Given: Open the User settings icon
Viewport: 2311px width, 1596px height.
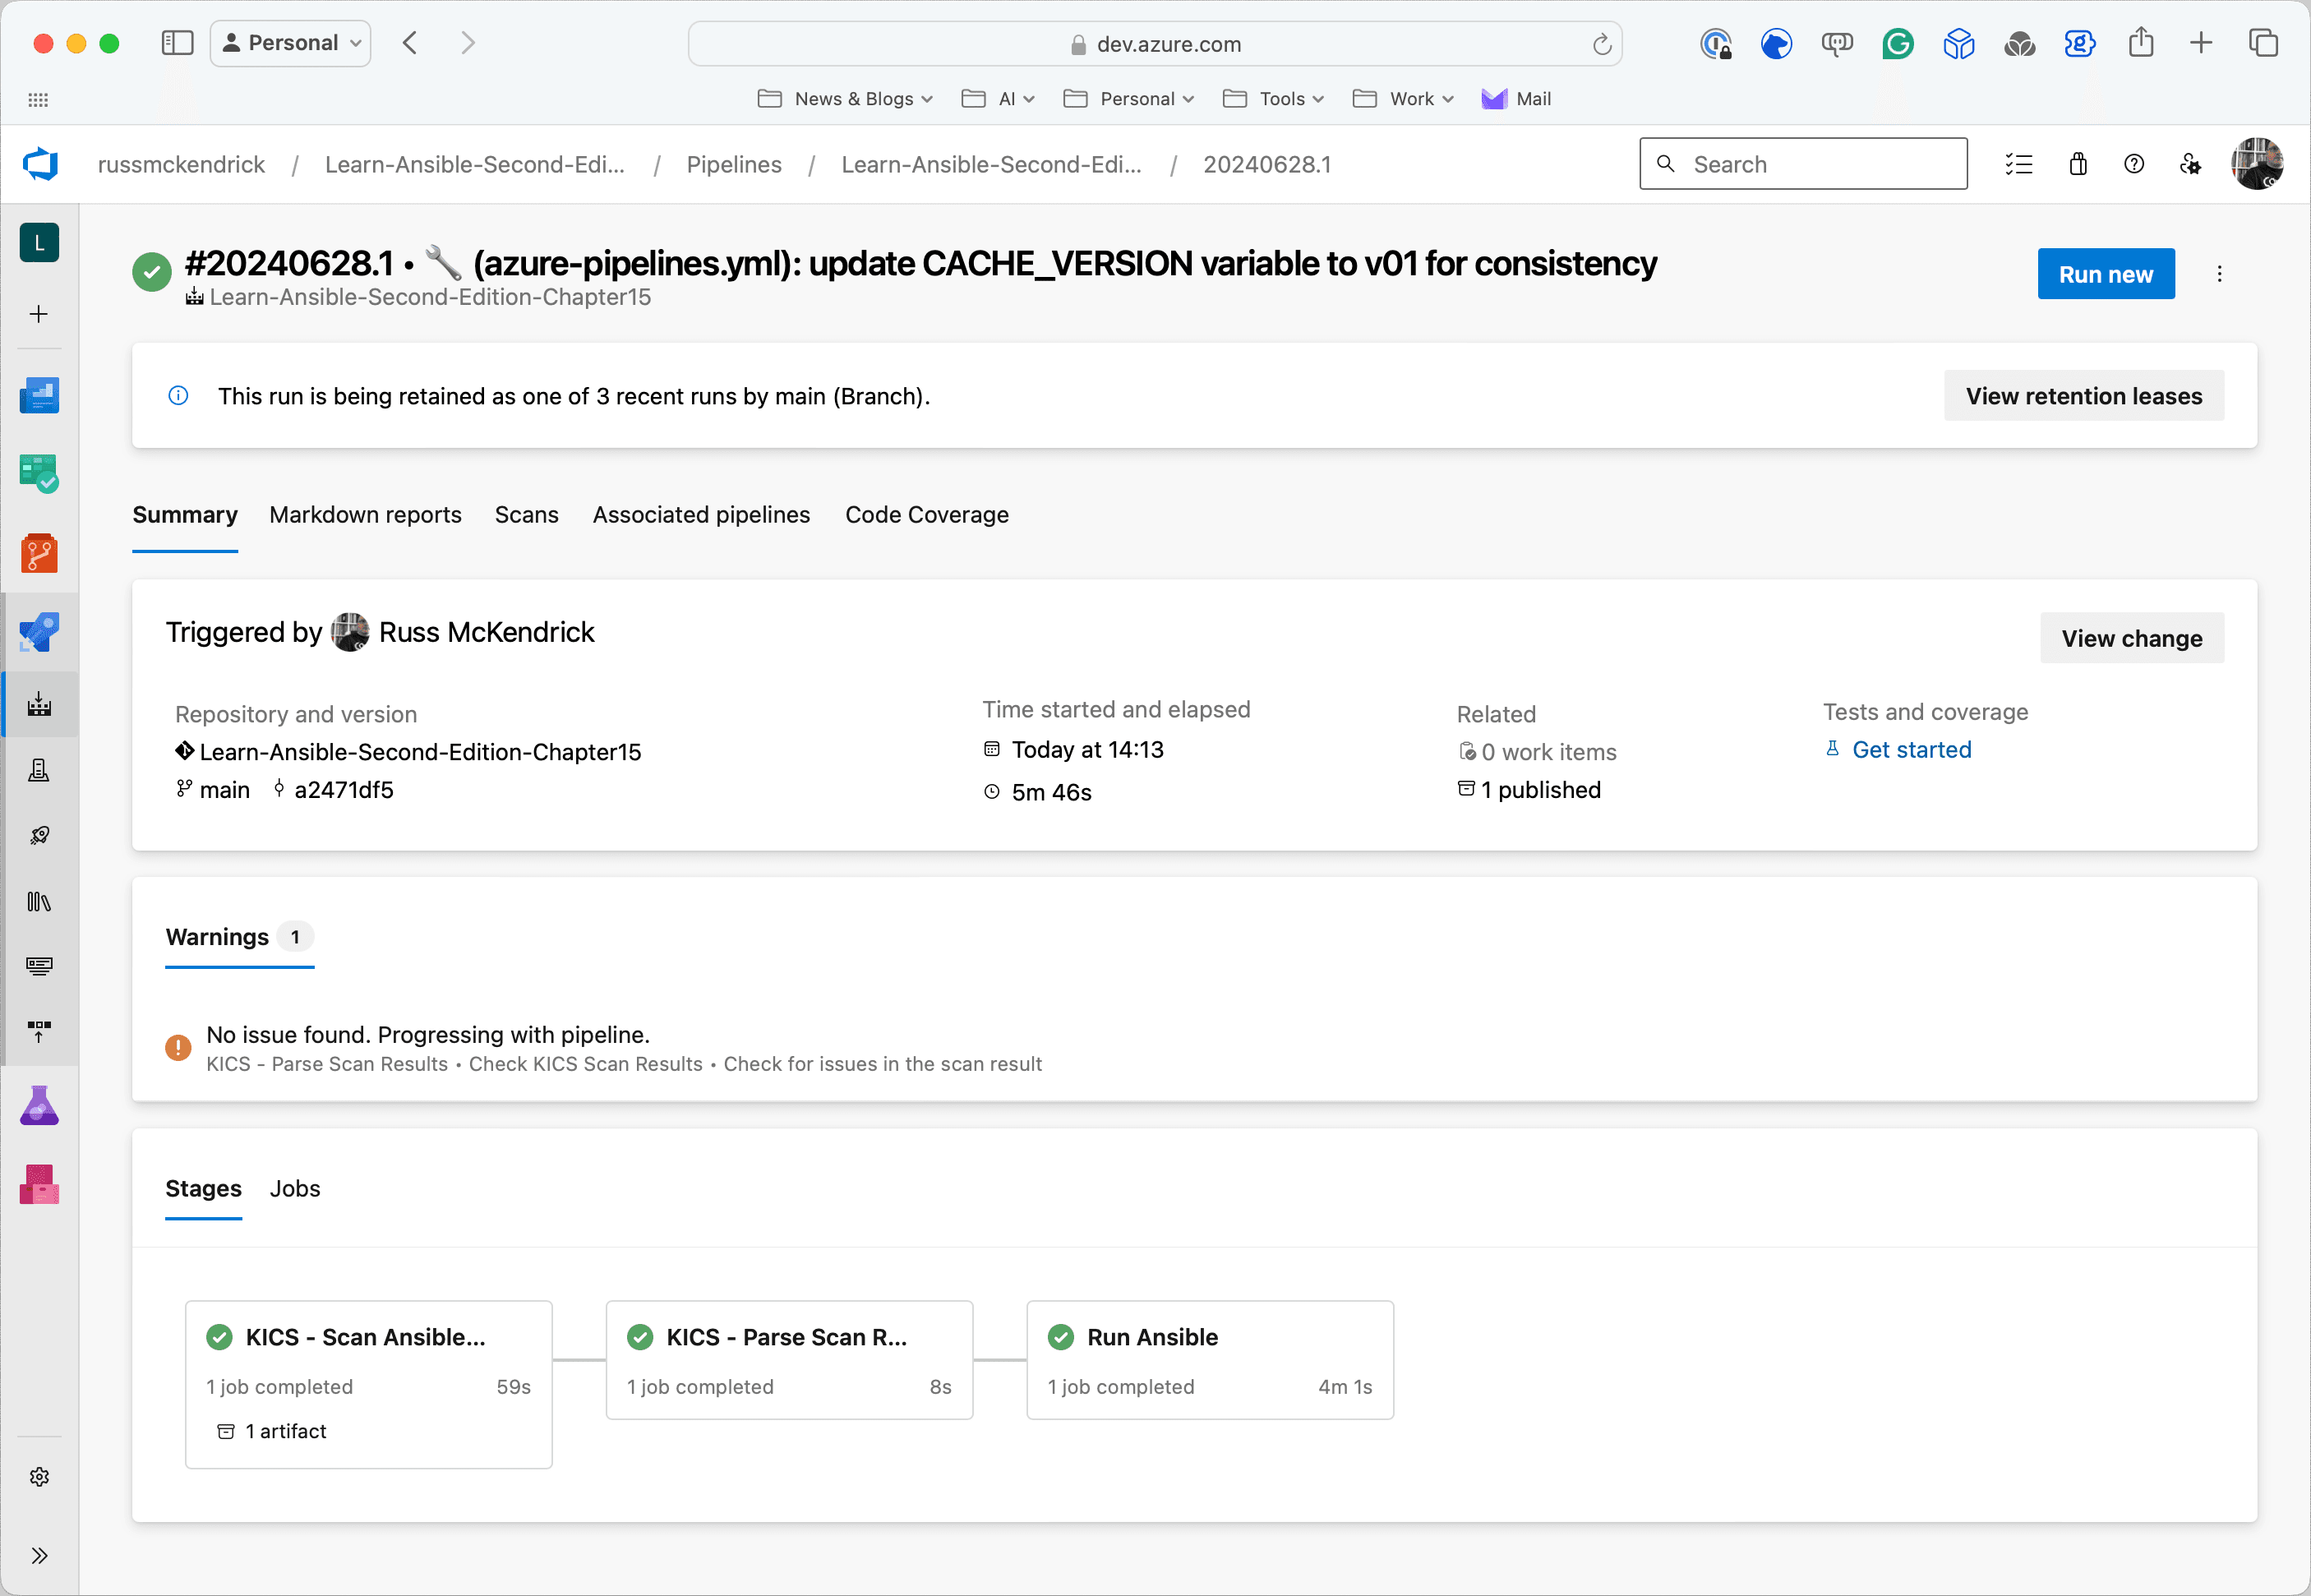Looking at the screenshot, I should coord(2190,164).
